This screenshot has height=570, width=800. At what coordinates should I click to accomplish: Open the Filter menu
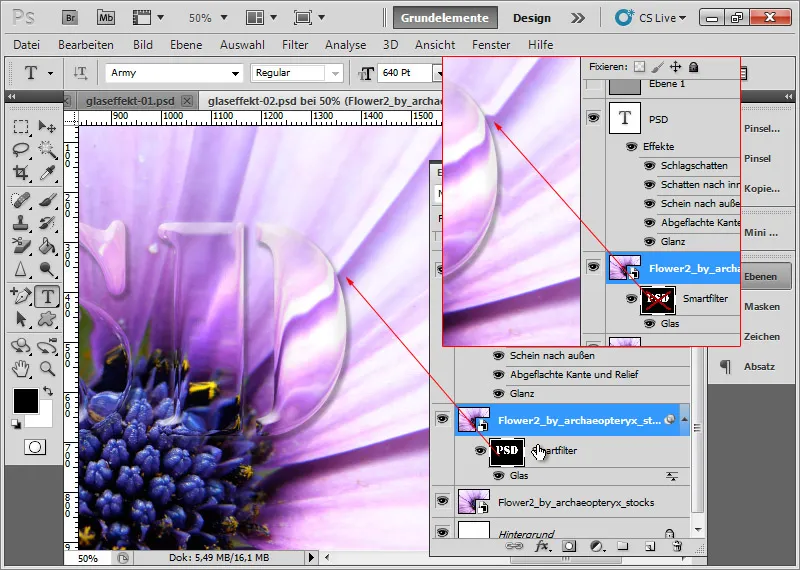(x=295, y=45)
